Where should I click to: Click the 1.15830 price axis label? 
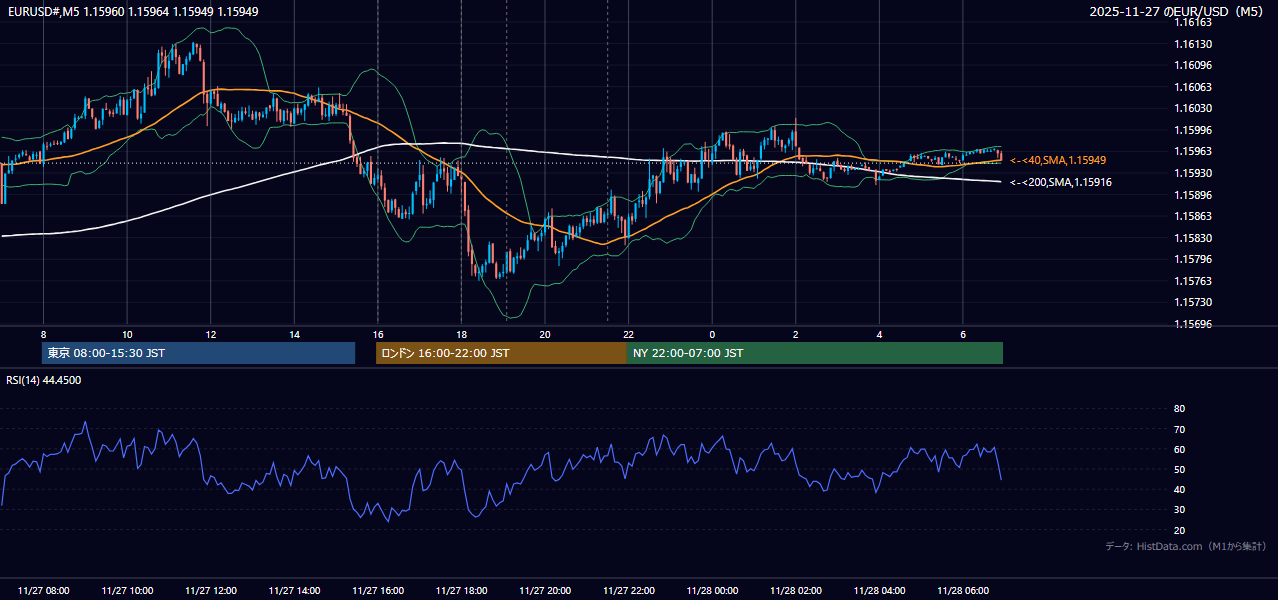point(1193,238)
